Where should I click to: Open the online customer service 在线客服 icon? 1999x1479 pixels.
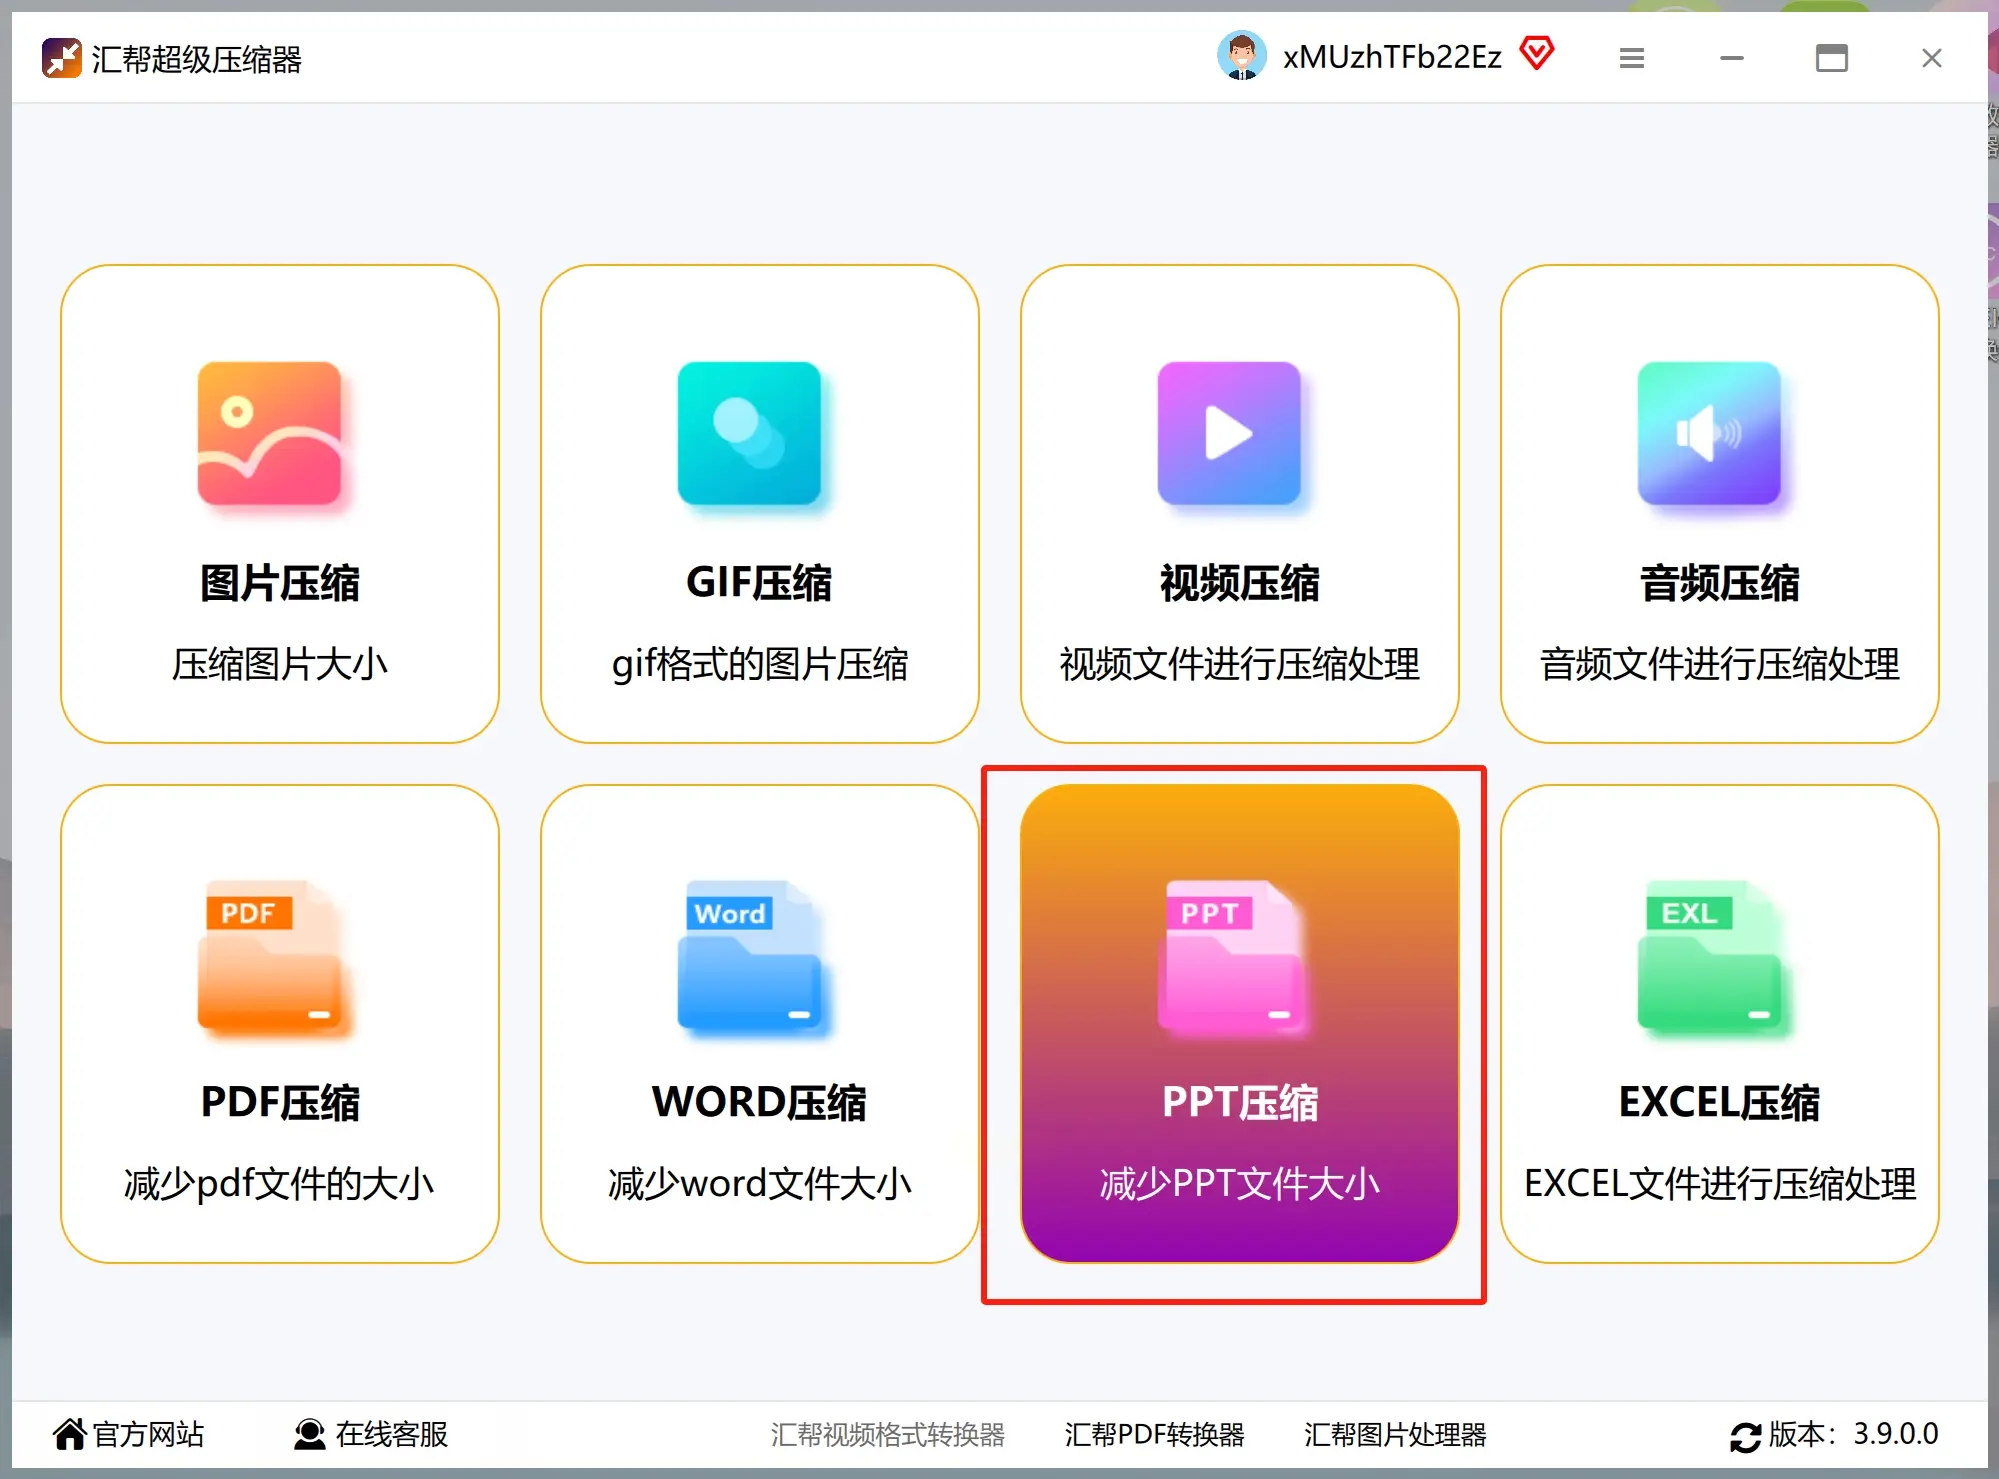[308, 1434]
